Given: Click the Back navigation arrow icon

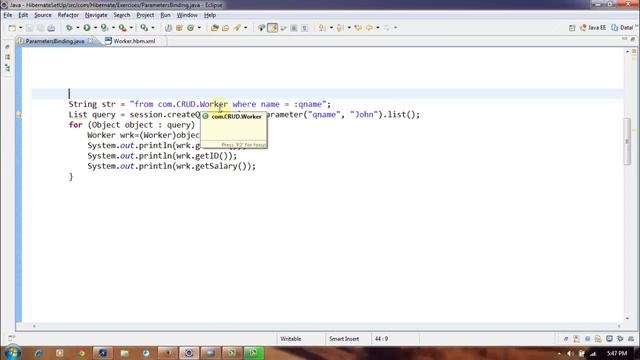Looking at the screenshot, I should tap(369, 28).
